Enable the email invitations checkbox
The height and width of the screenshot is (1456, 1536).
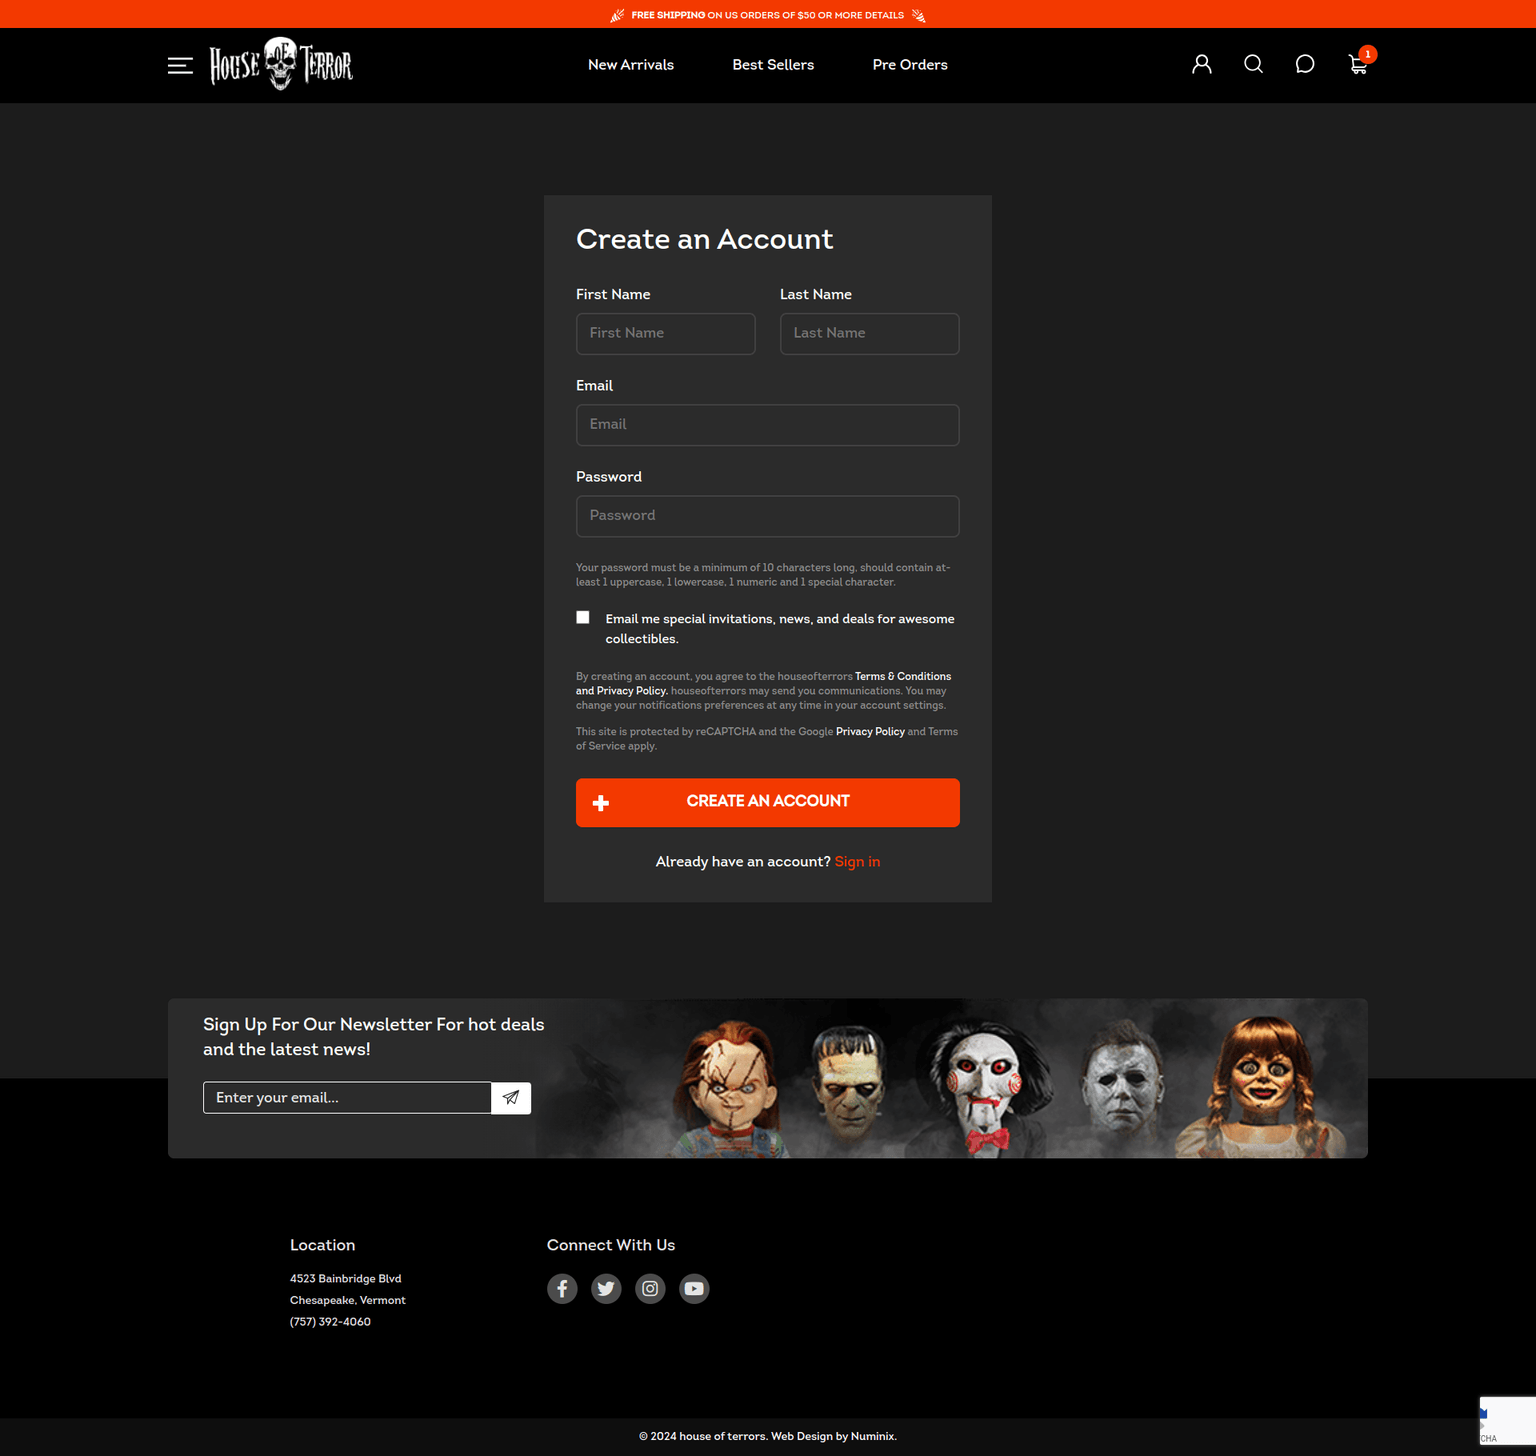582,617
